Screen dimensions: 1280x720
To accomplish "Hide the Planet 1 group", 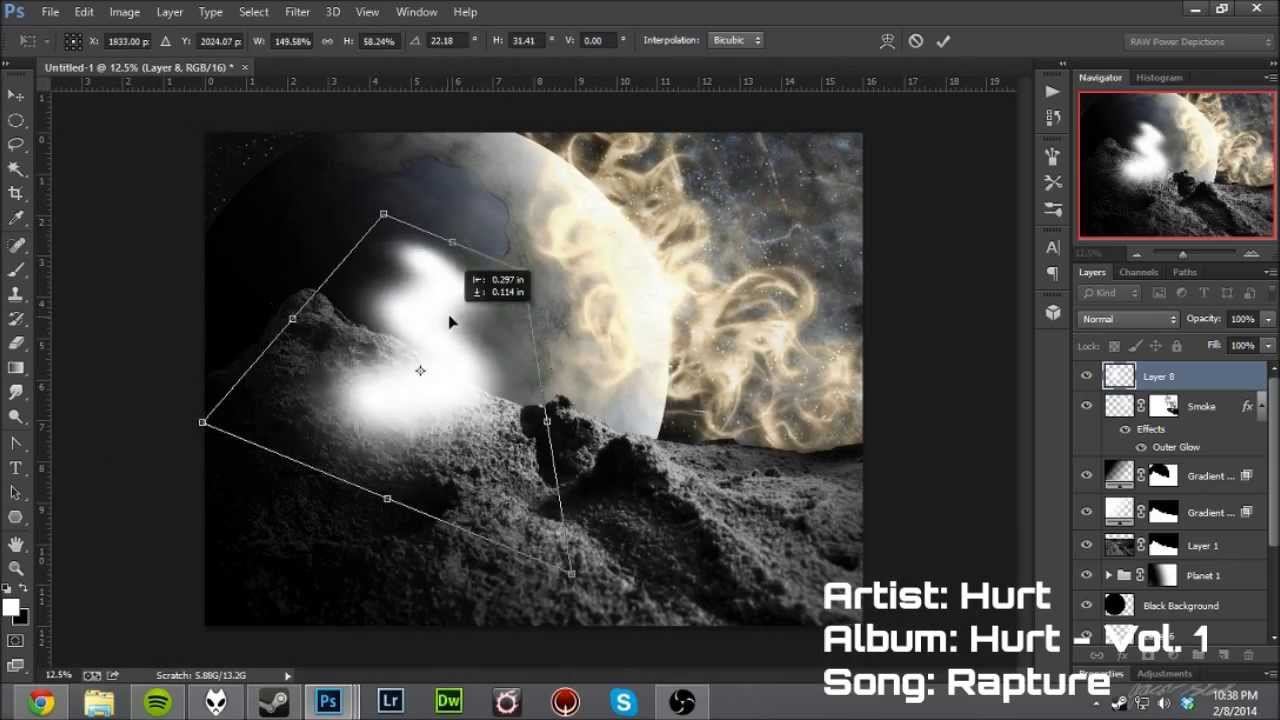I will [x=1087, y=576].
